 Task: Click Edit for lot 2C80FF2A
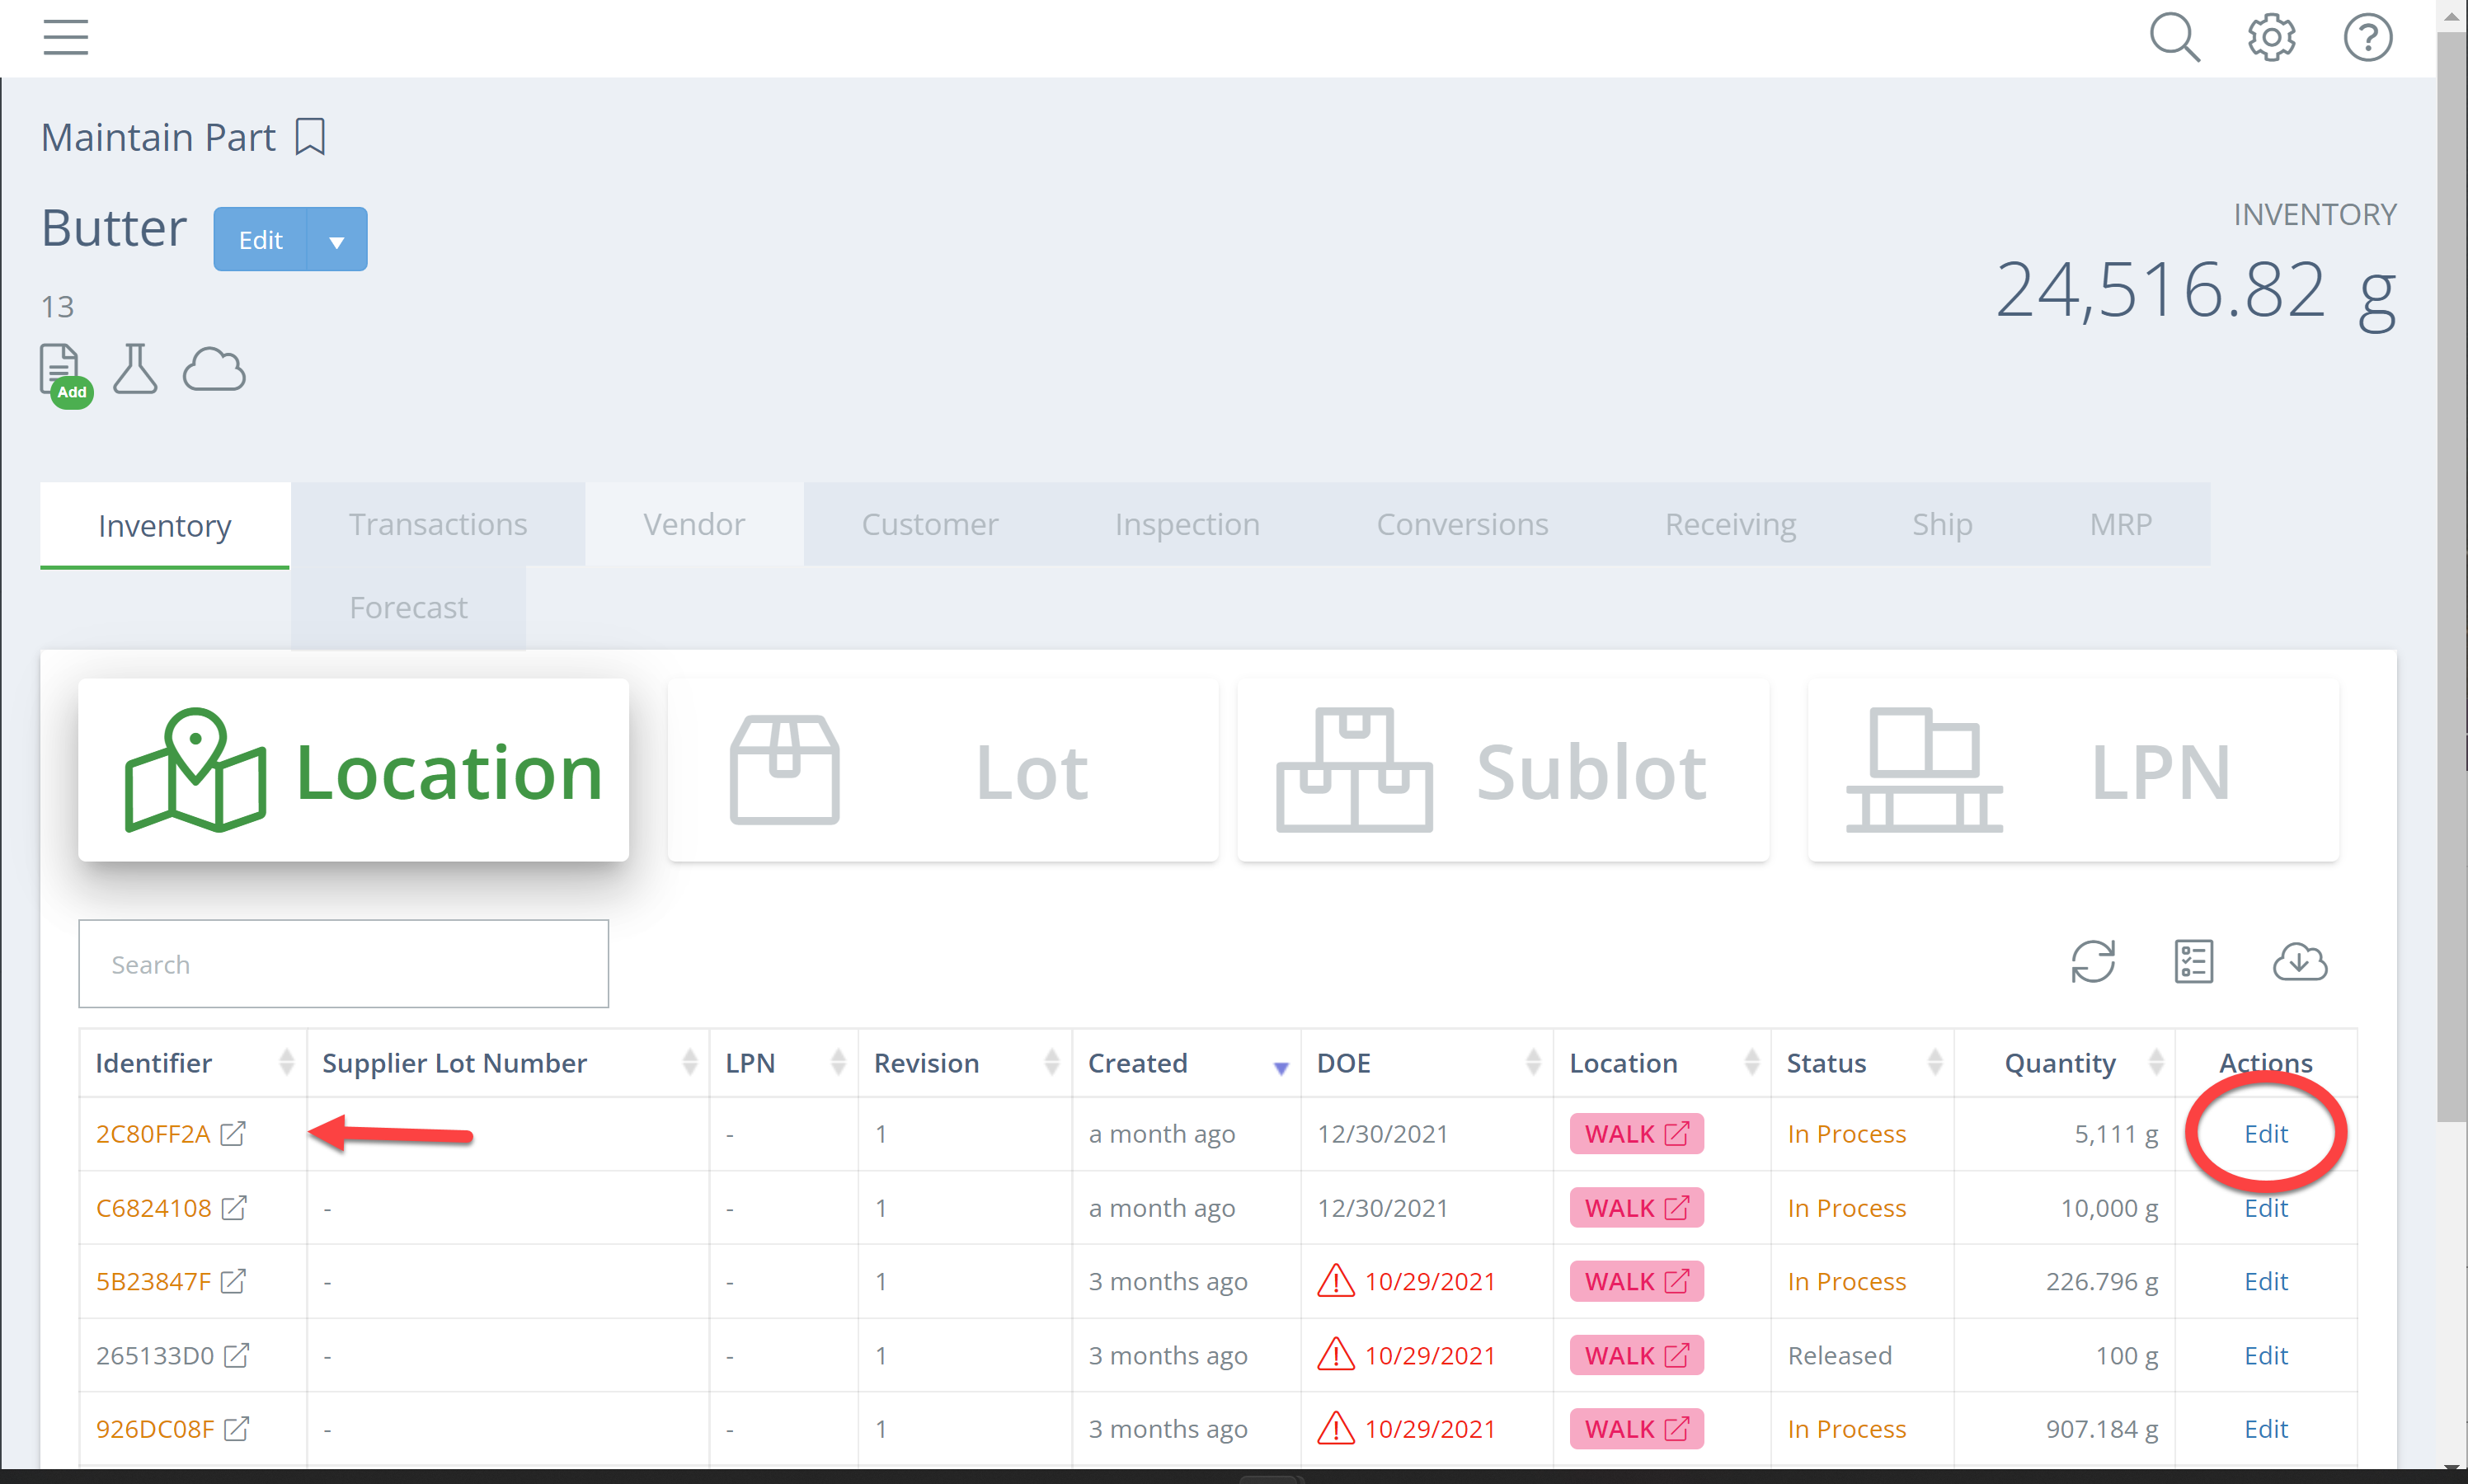2265,1134
